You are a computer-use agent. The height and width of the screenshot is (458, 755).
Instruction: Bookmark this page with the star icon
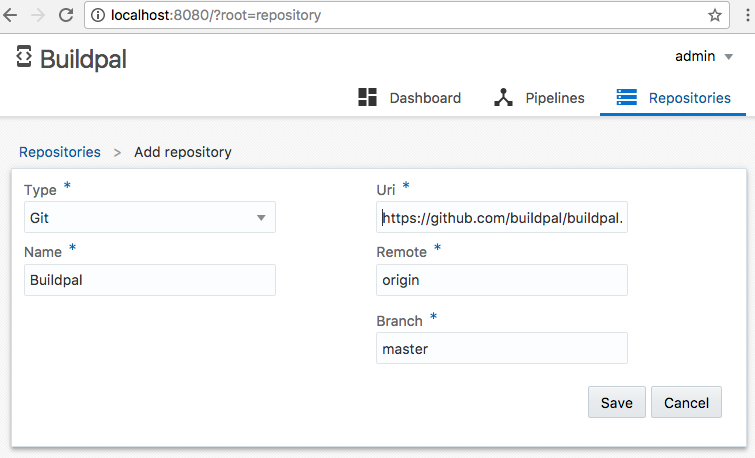coord(715,16)
